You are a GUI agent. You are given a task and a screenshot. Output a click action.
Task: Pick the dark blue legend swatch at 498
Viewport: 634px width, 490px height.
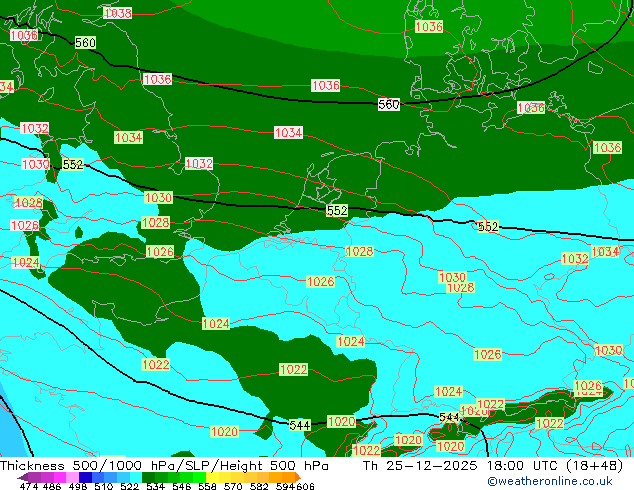coord(85,477)
